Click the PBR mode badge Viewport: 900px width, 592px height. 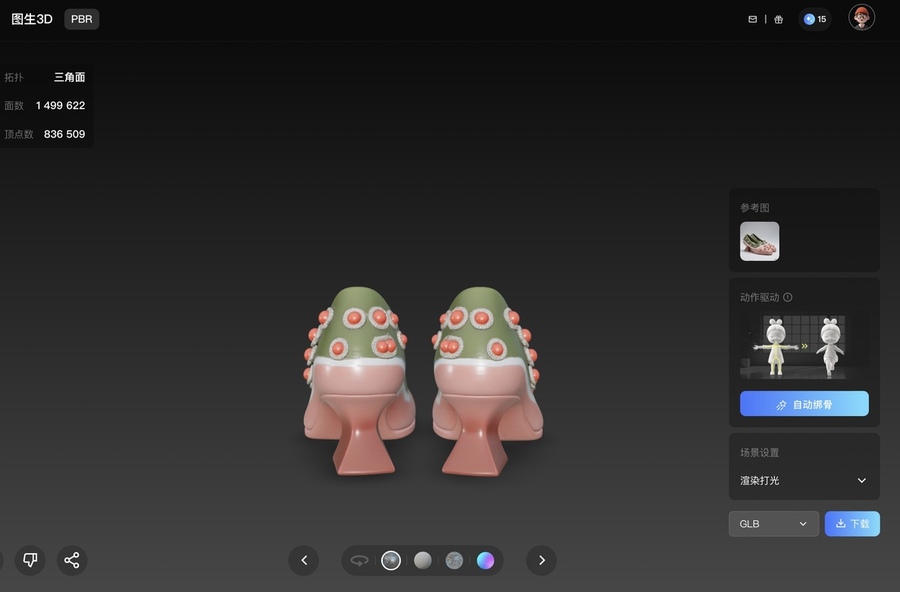[82, 19]
